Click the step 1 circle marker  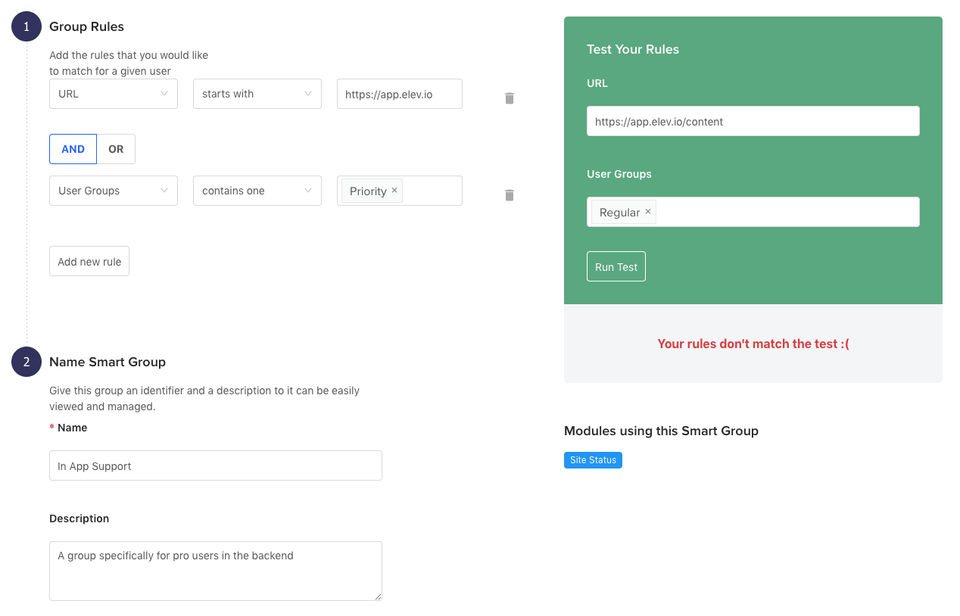coord(26,27)
